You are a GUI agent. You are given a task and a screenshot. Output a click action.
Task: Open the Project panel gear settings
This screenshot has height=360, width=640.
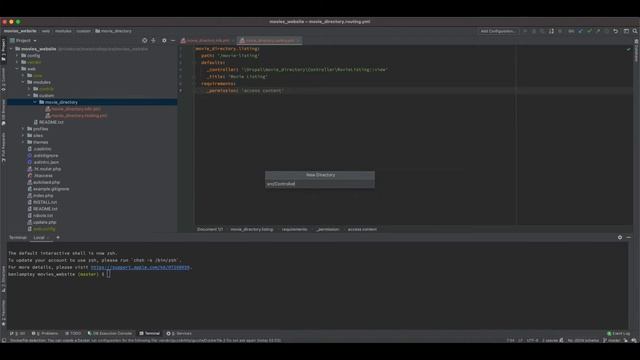tap(164, 40)
